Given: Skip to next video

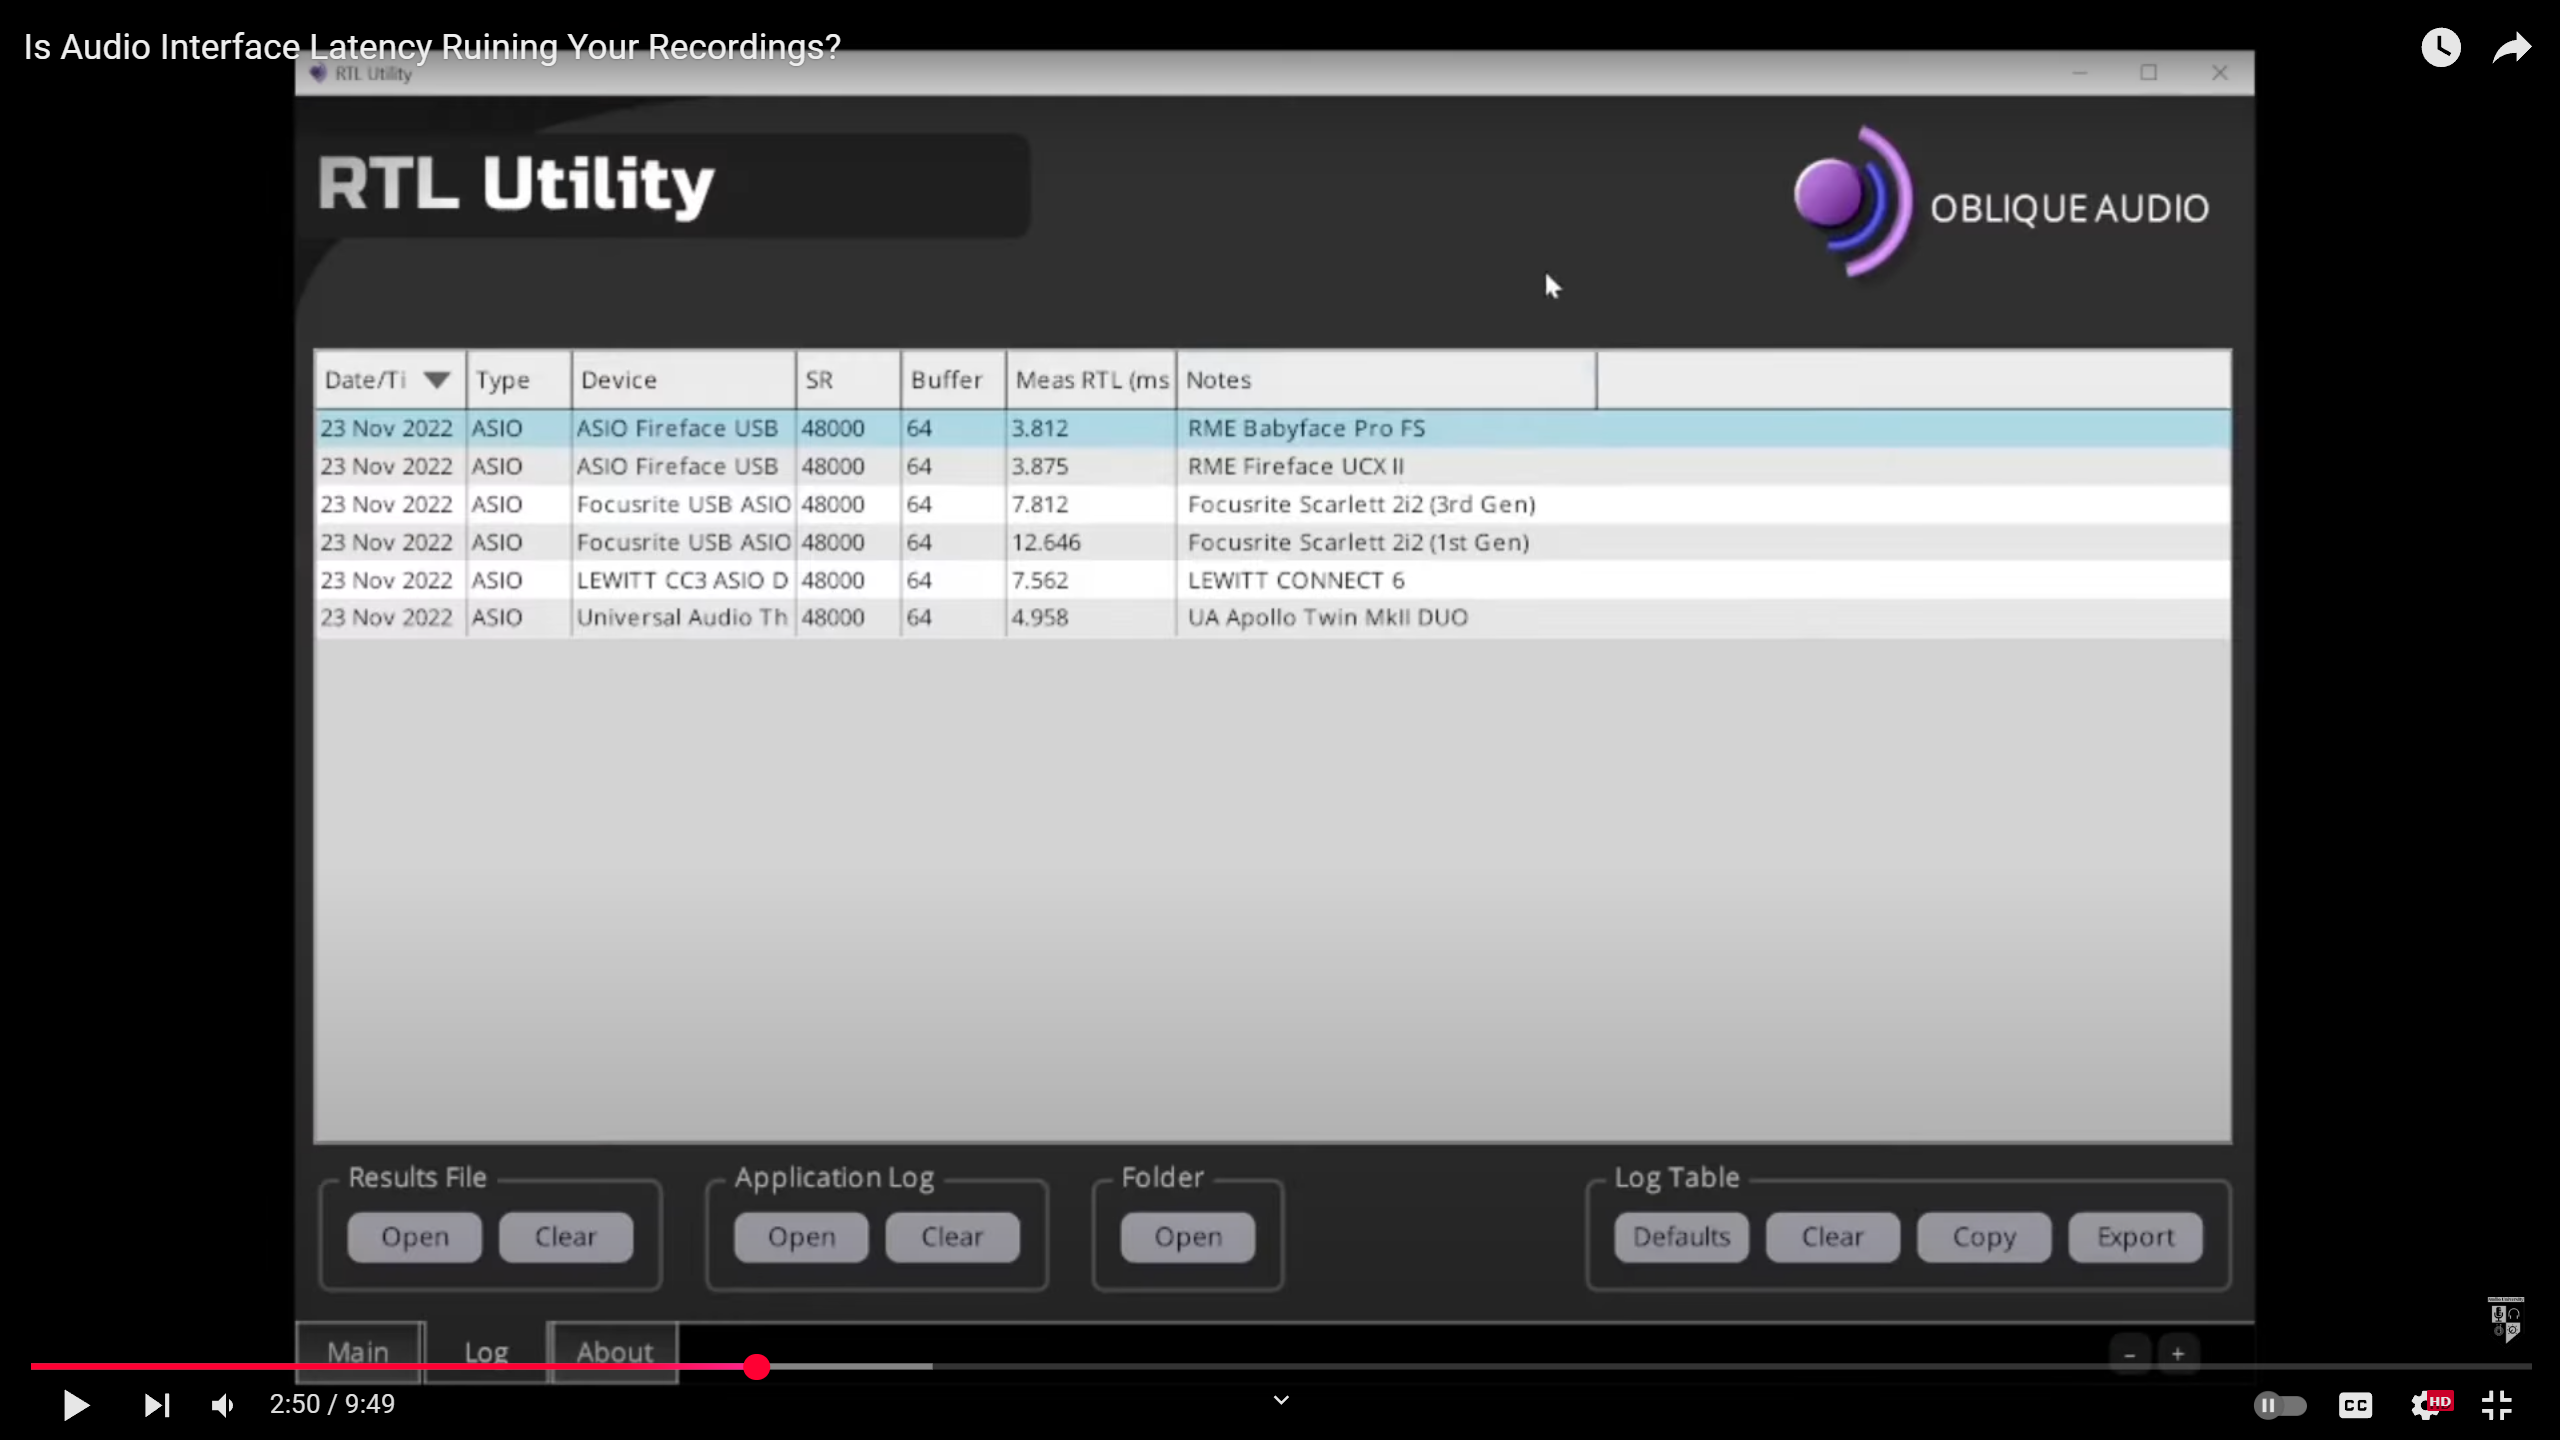Looking at the screenshot, I should [157, 1405].
